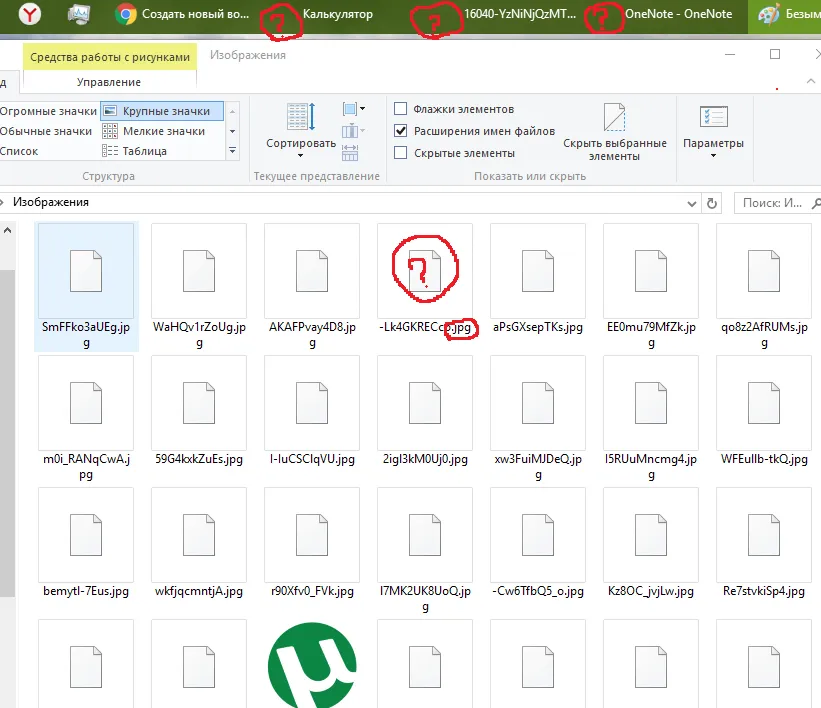This screenshot has height=708, width=821.
Task: Select file SmFFko3aUEg.jpg
Action: (86, 286)
